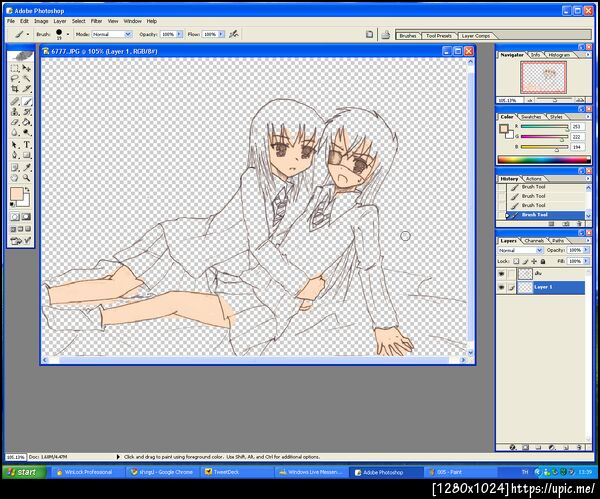The width and height of the screenshot is (600, 499).
Task: Open Layers panel flyout menu
Action: coord(588,241)
